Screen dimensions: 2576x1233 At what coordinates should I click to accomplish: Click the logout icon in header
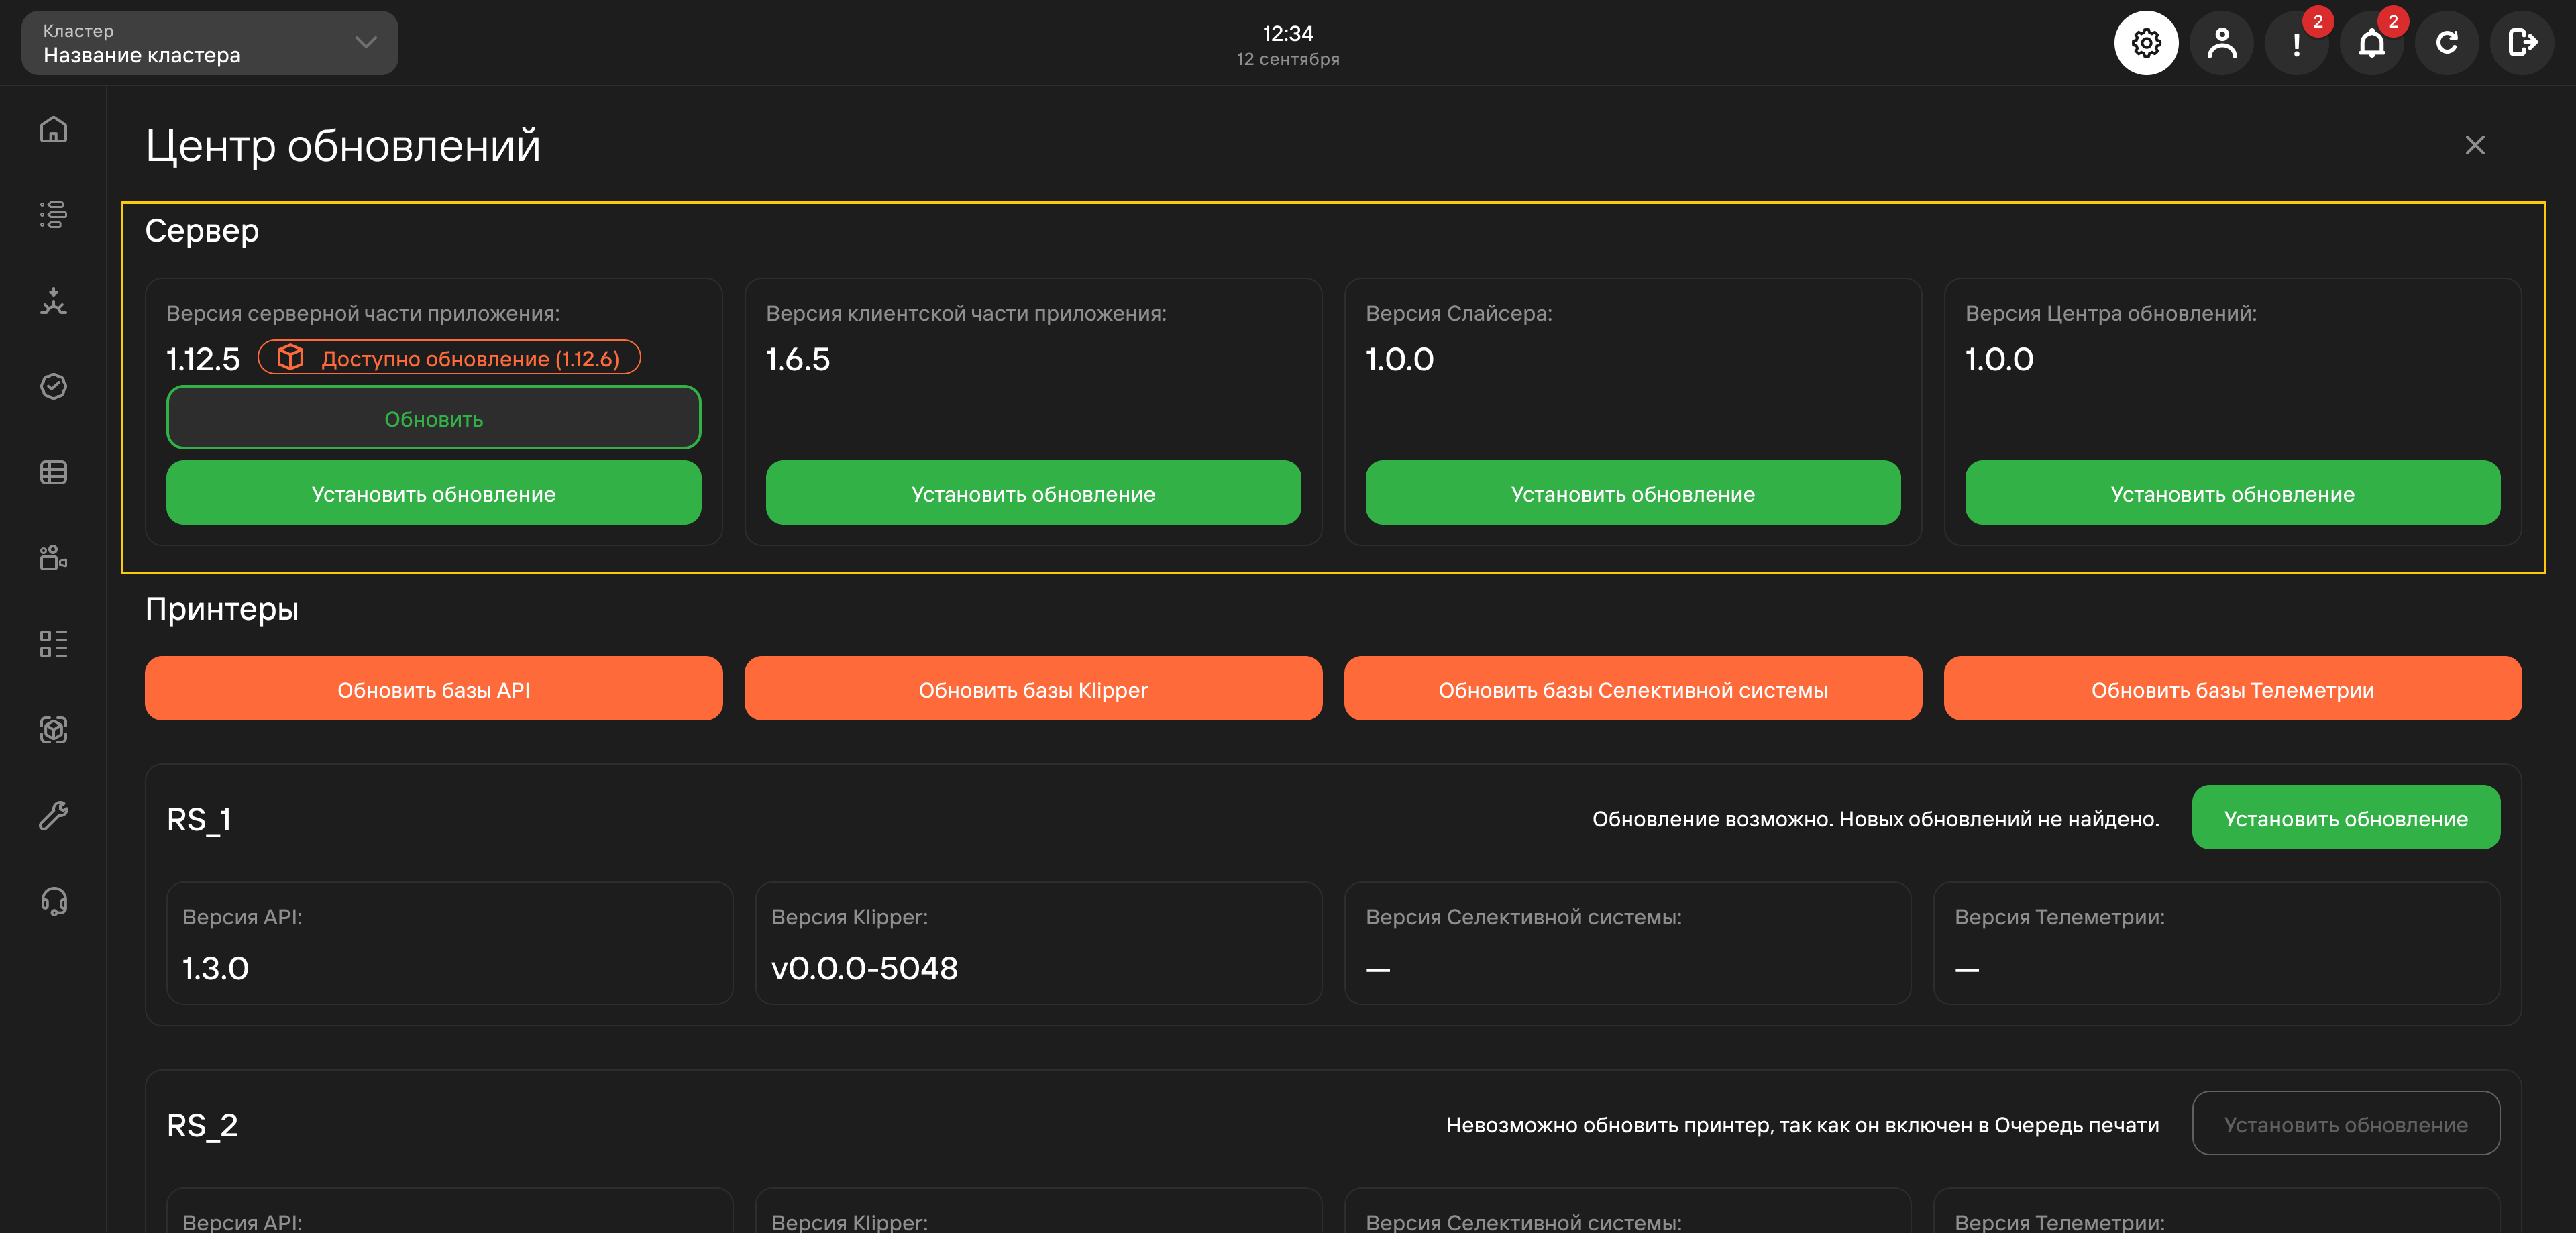(x=2521, y=43)
